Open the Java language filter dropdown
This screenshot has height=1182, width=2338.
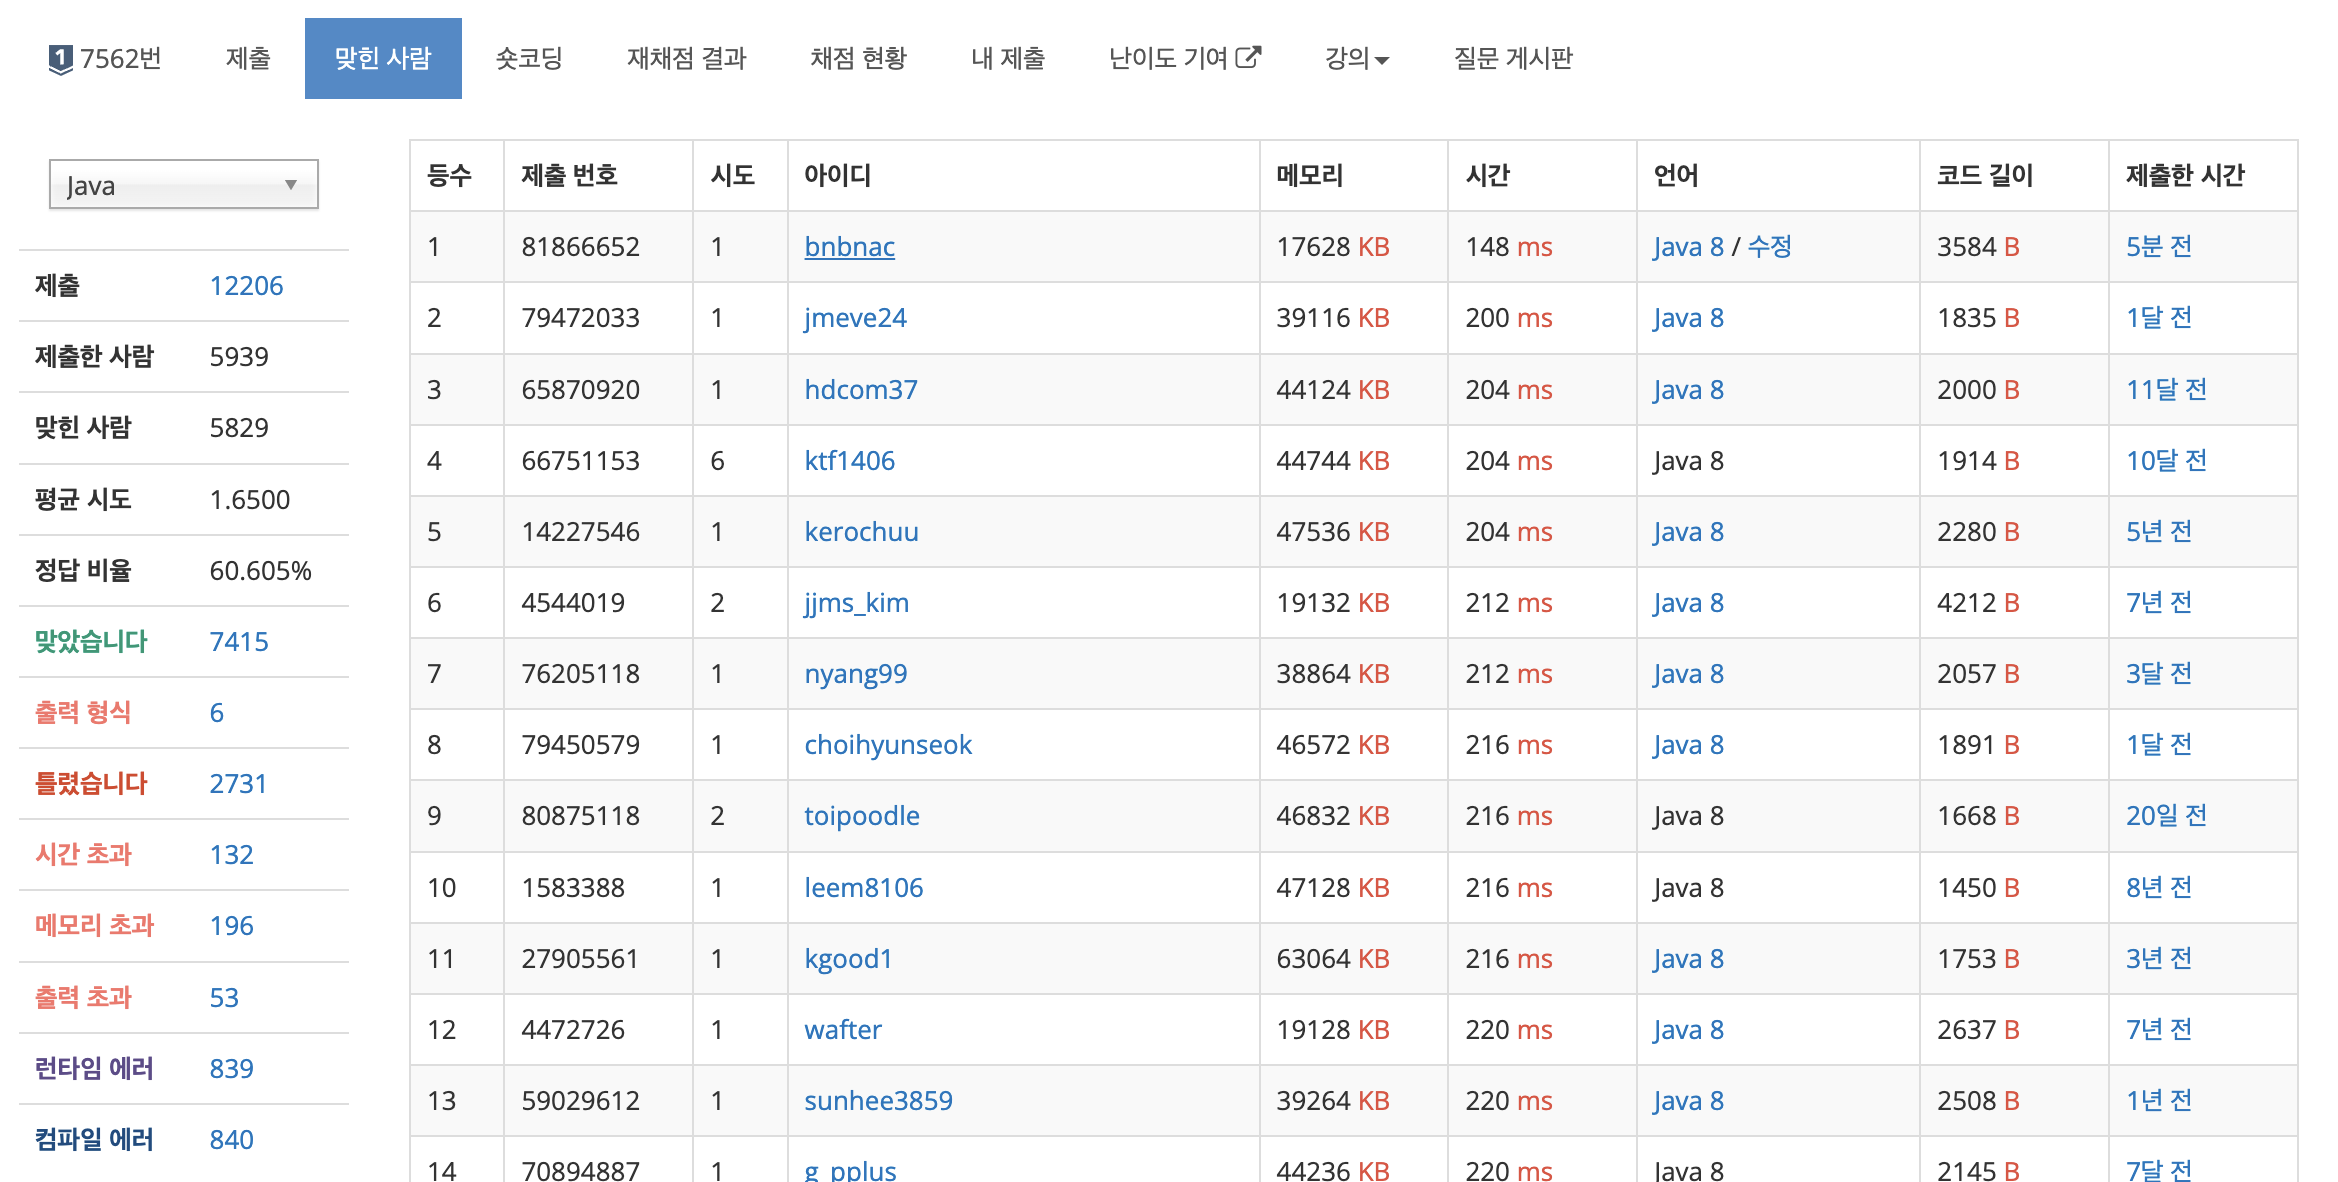point(184,185)
